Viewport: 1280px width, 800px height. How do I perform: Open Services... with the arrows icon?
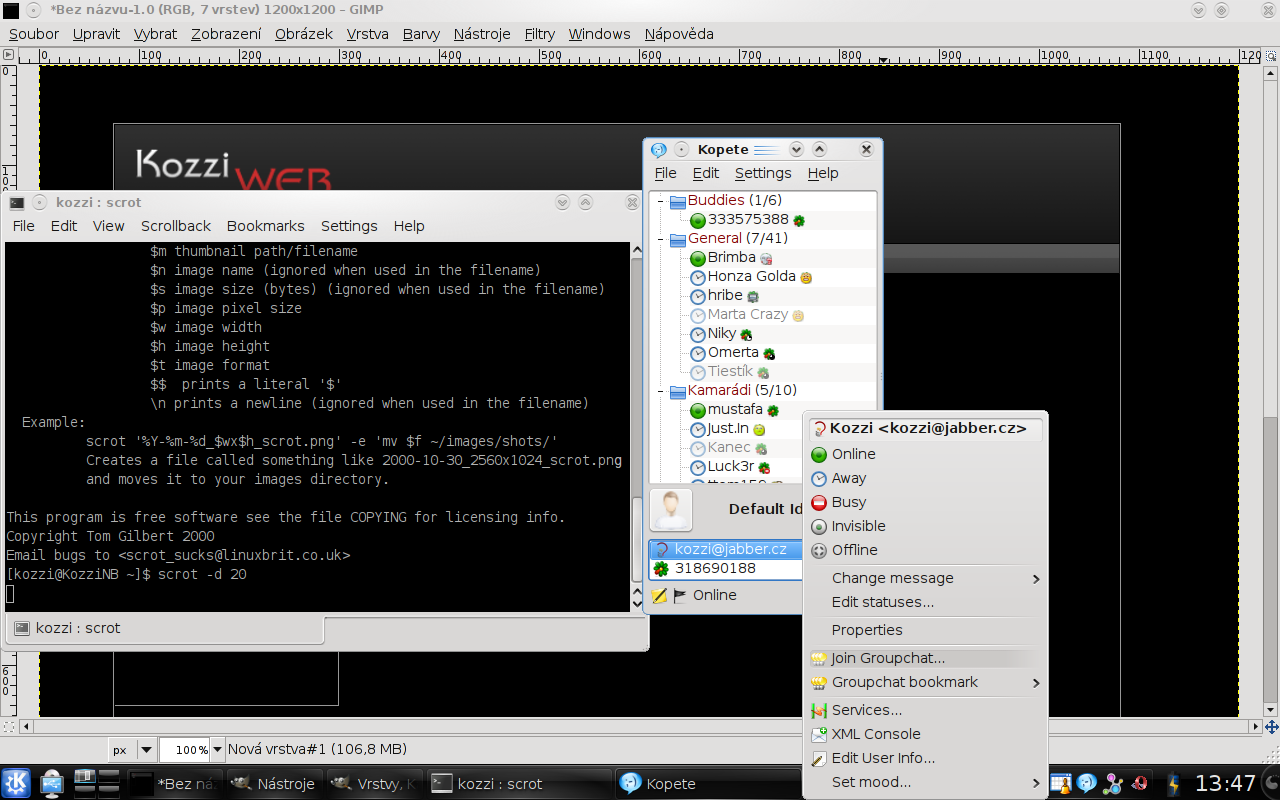click(x=925, y=710)
